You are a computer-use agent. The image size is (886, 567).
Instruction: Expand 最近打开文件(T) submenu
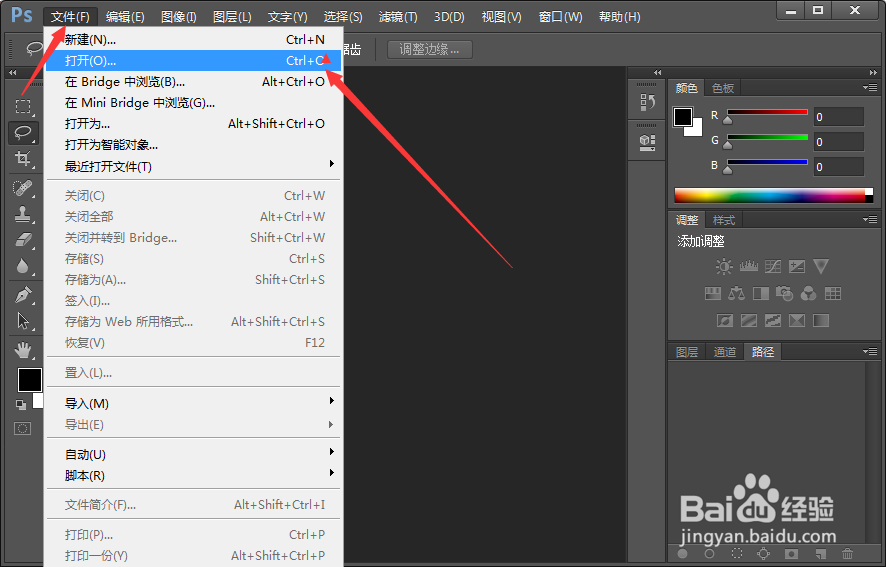(193, 166)
